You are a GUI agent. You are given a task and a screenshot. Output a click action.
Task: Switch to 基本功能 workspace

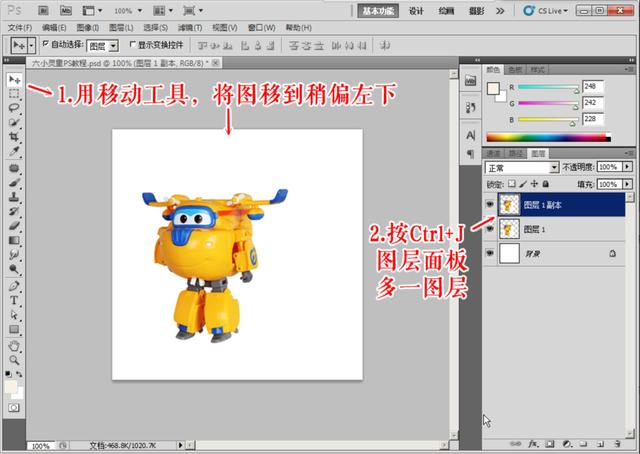pos(378,11)
